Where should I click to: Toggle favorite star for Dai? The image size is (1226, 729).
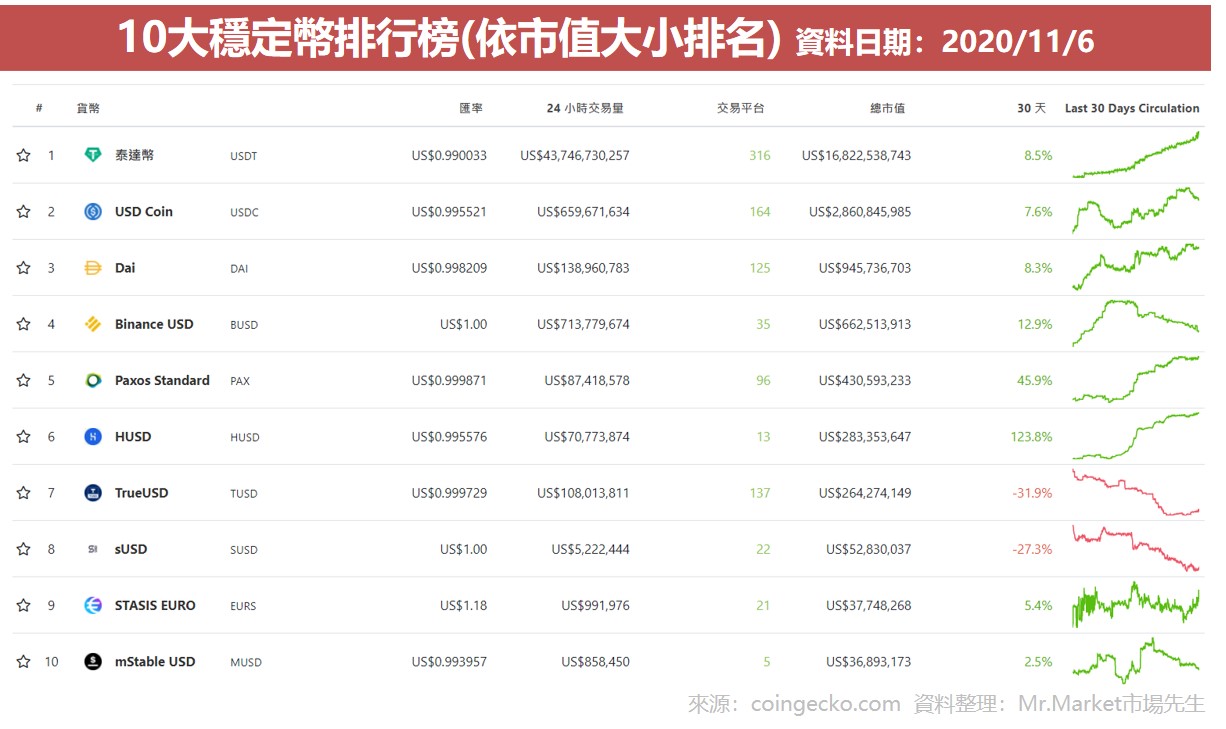23,268
